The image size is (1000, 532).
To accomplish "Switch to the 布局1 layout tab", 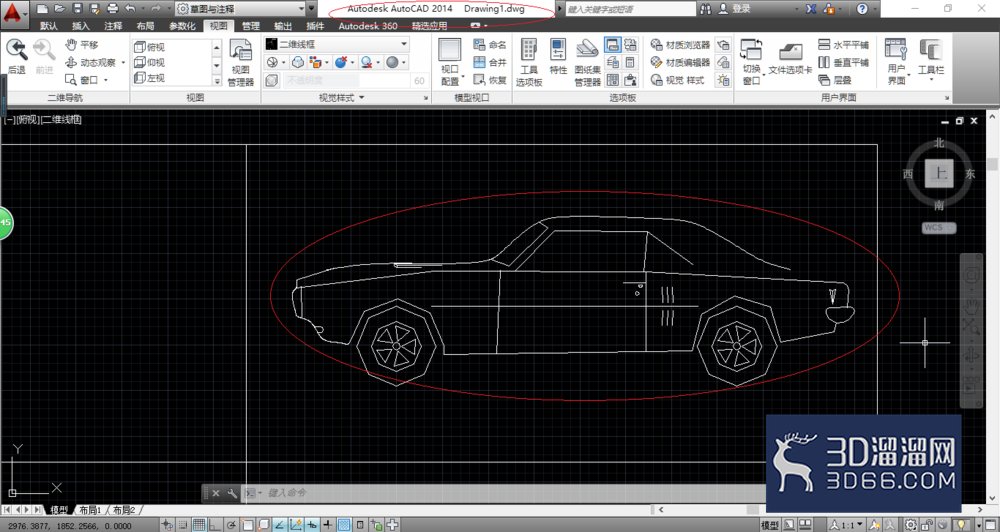I will 91,510.
